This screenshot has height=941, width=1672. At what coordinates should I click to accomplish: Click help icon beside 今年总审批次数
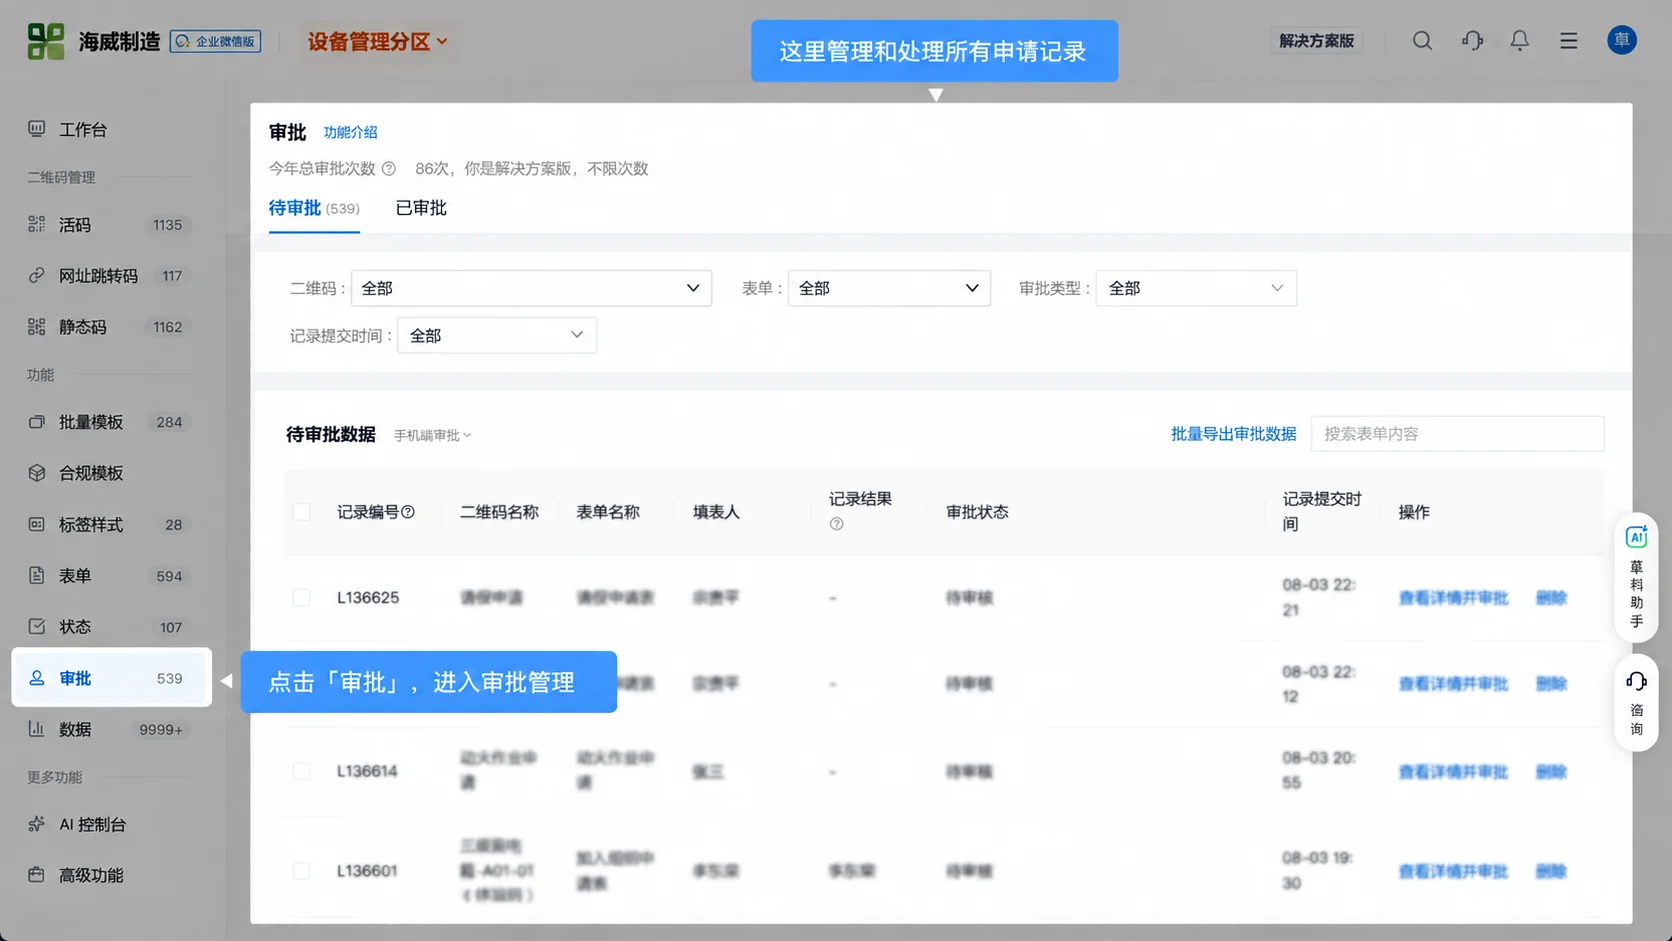389,169
